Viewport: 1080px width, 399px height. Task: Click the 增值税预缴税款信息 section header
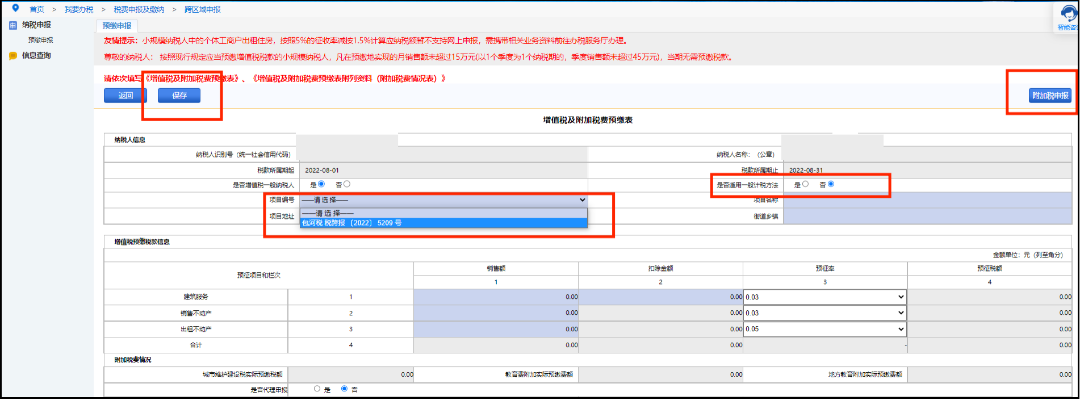pos(141,242)
